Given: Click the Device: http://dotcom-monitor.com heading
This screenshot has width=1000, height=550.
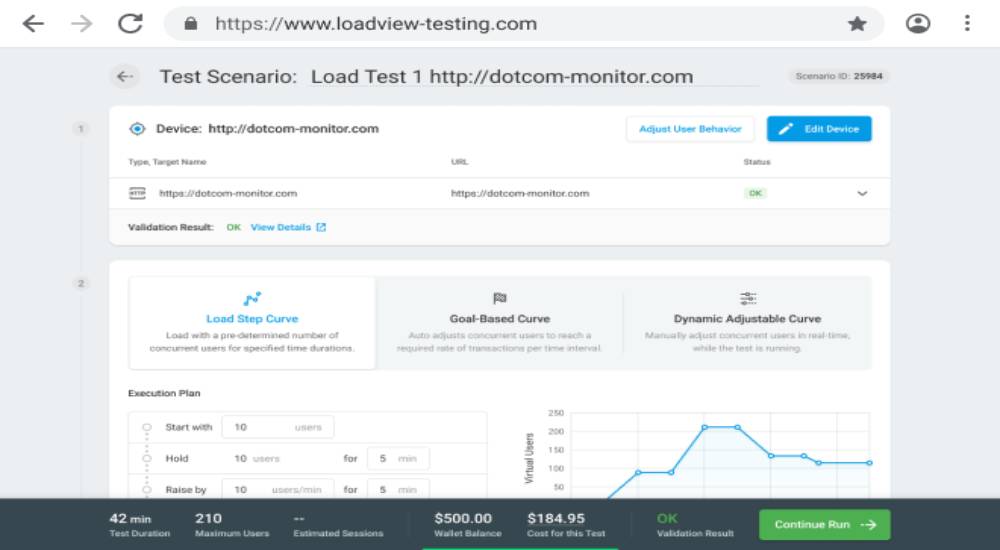Looking at the screenshot, I should tap(267, 129).
